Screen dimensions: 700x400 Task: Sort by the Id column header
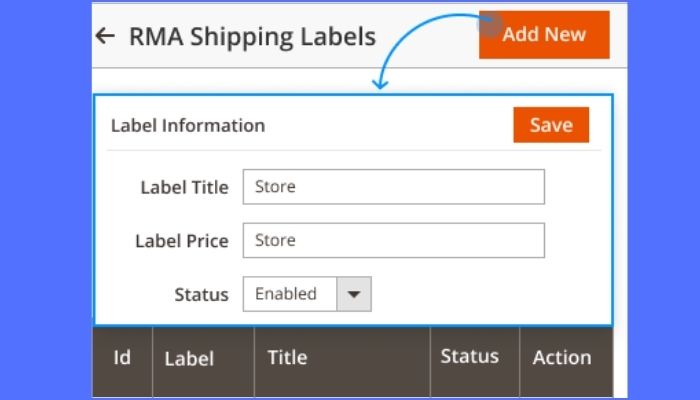point(122,357)
